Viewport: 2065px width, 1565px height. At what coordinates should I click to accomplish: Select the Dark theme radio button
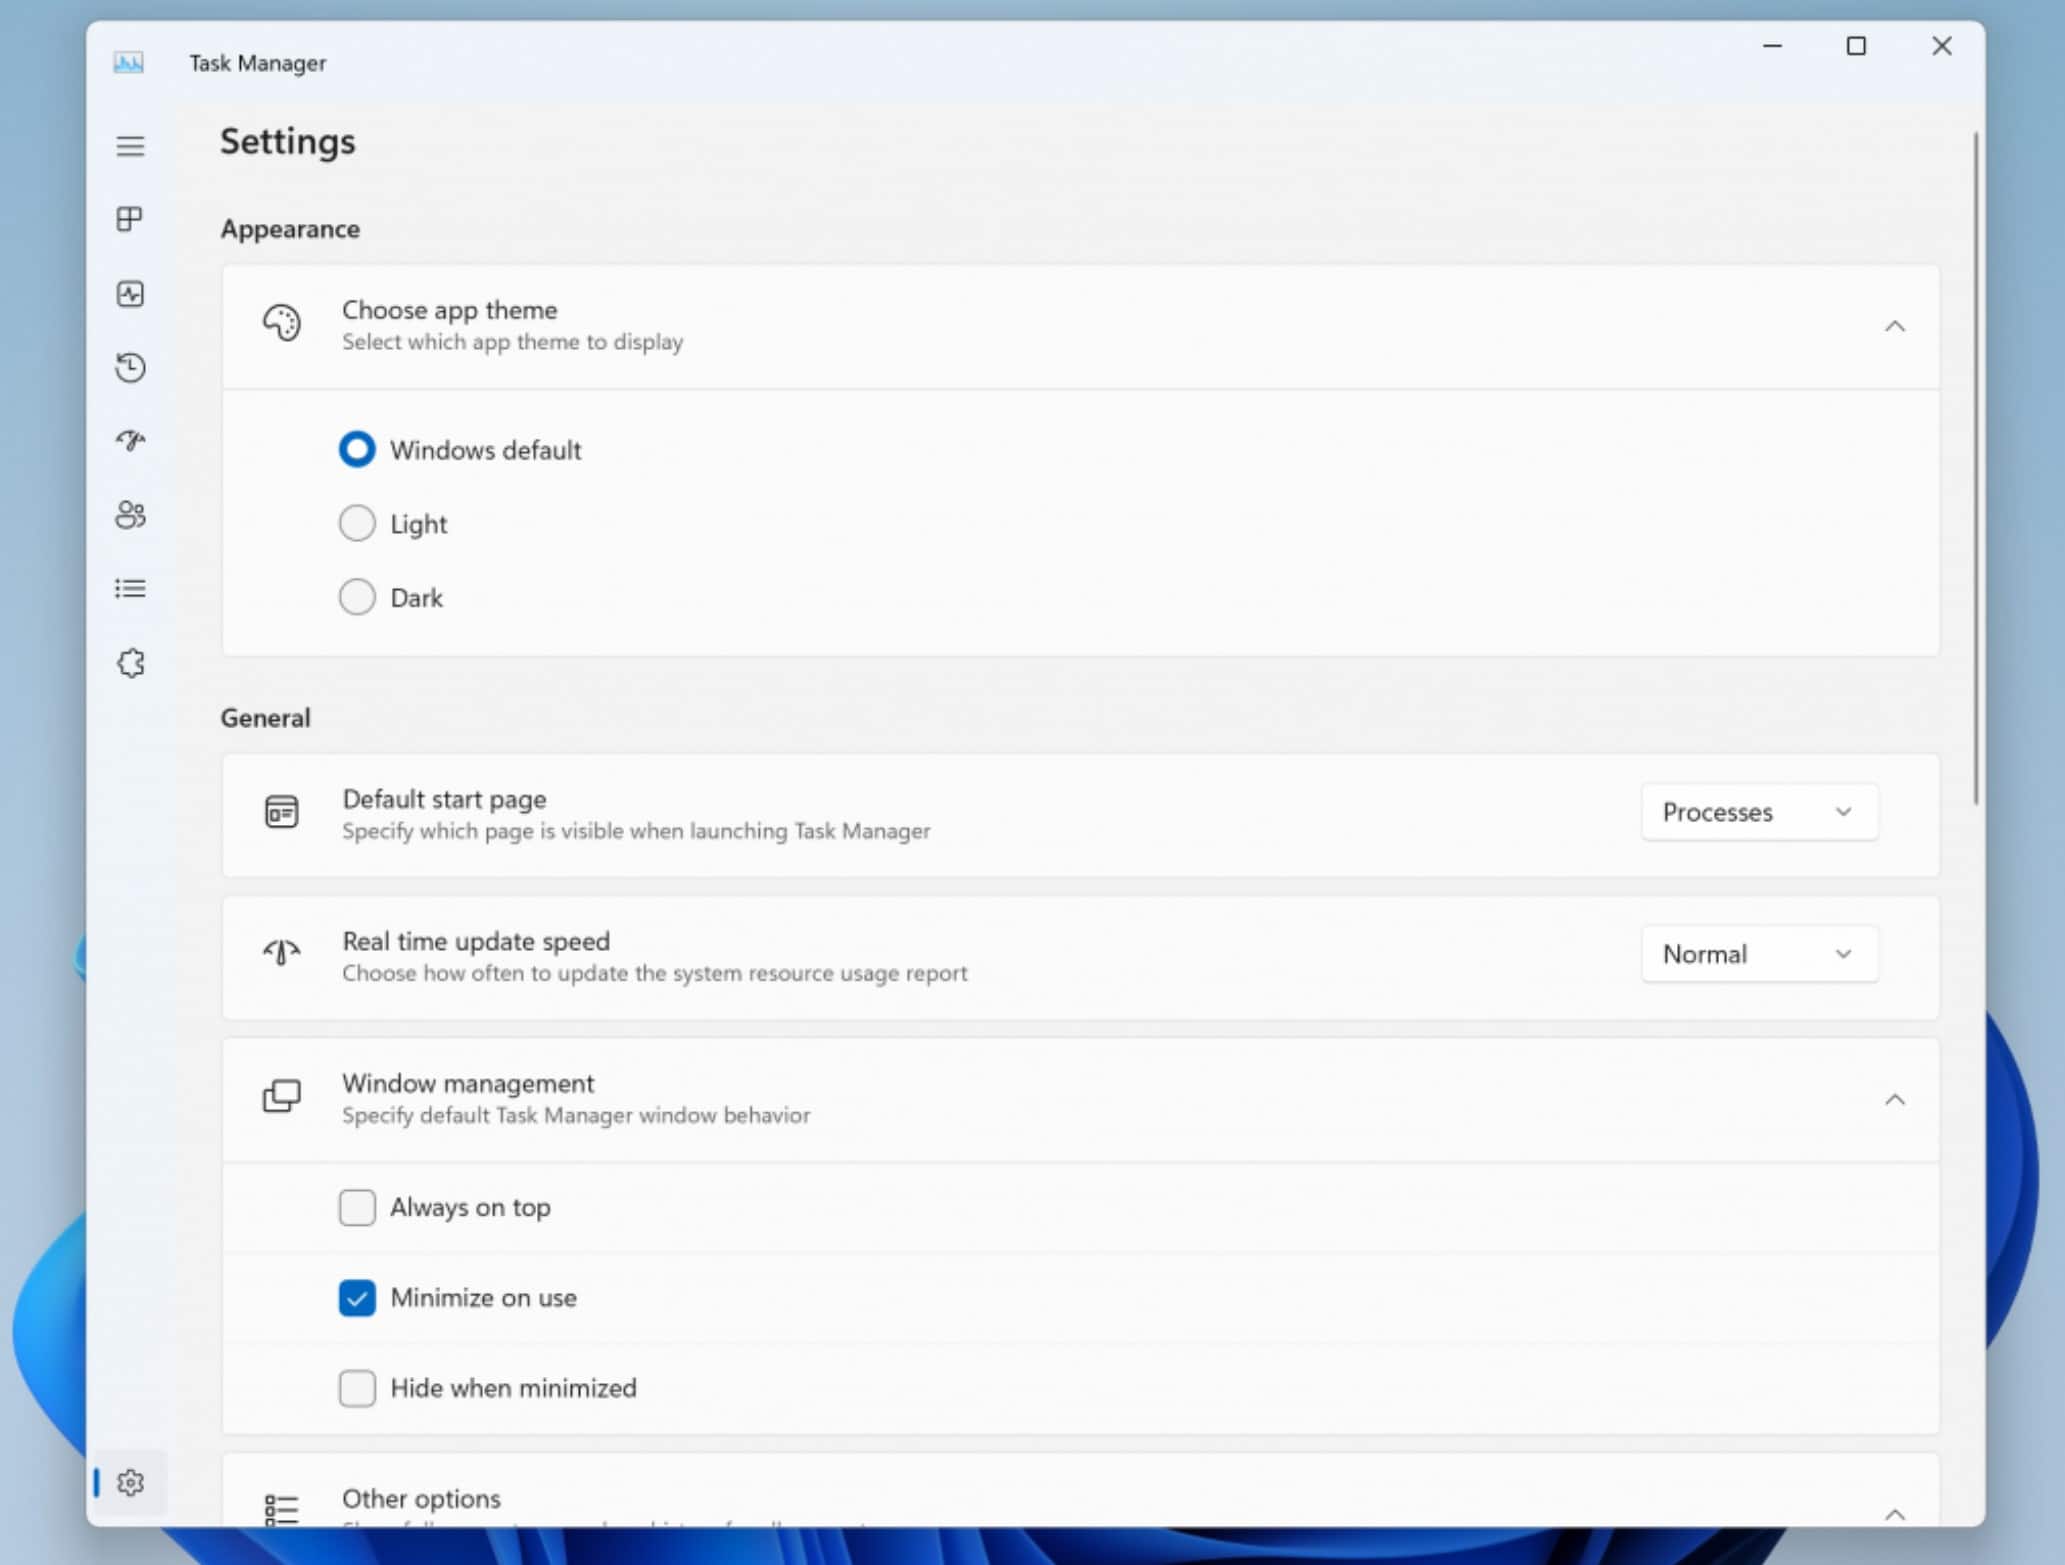tap(357, 597)
